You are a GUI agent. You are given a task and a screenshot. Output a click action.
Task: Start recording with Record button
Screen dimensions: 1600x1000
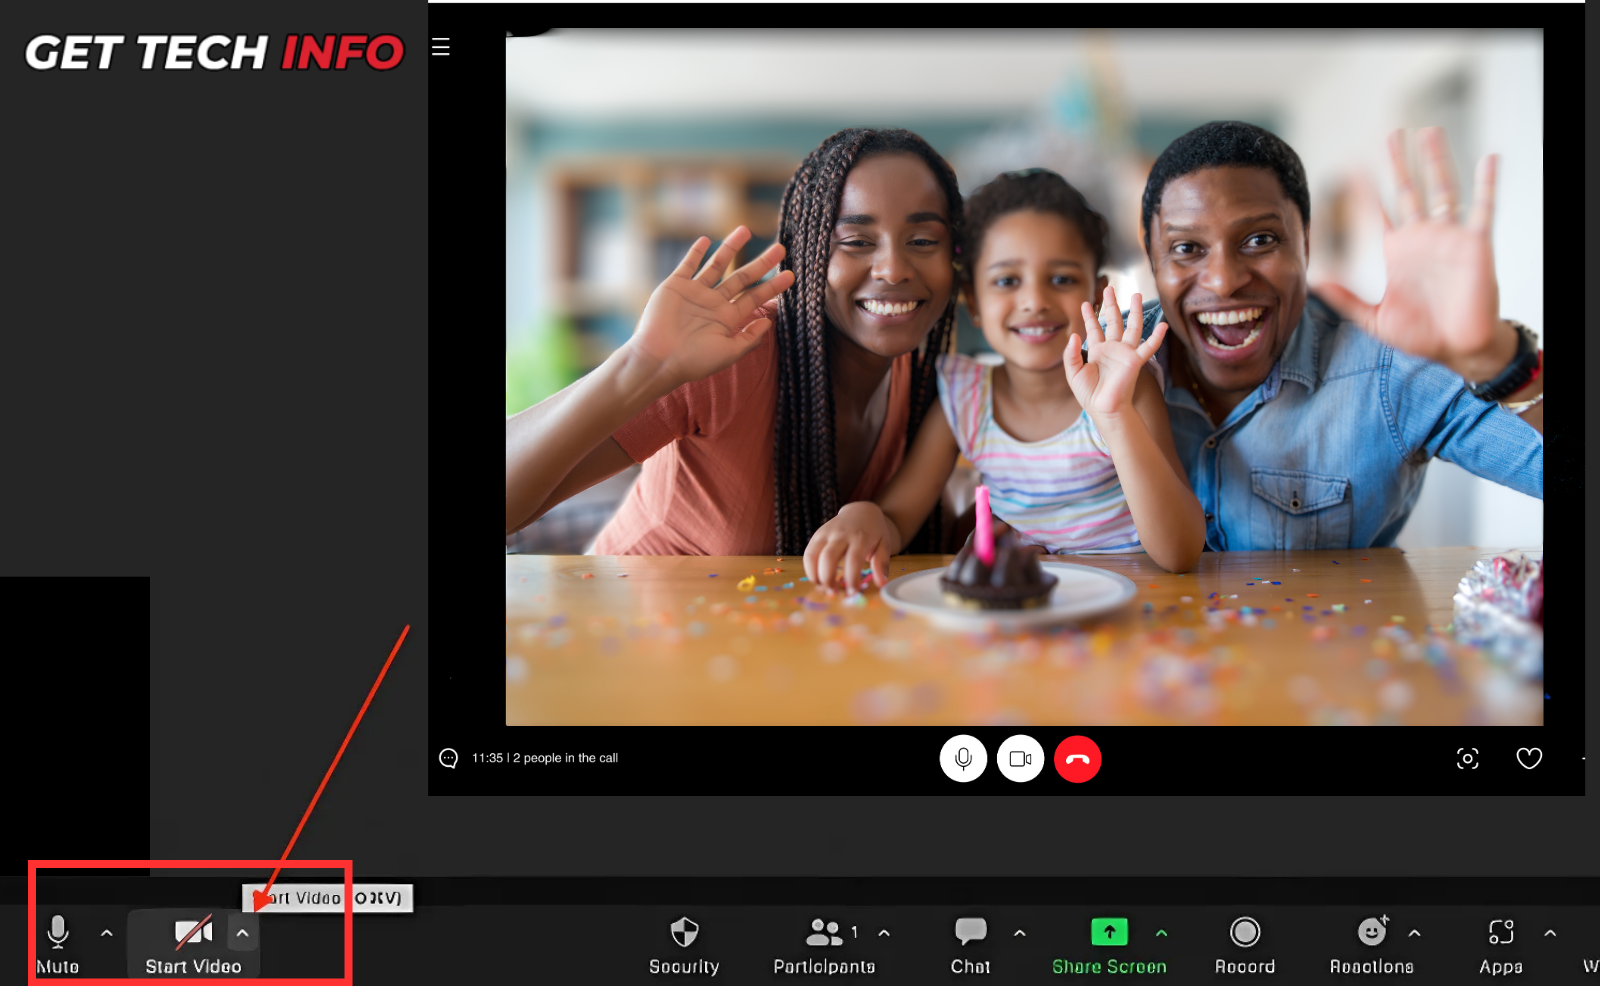(1245, 945)
